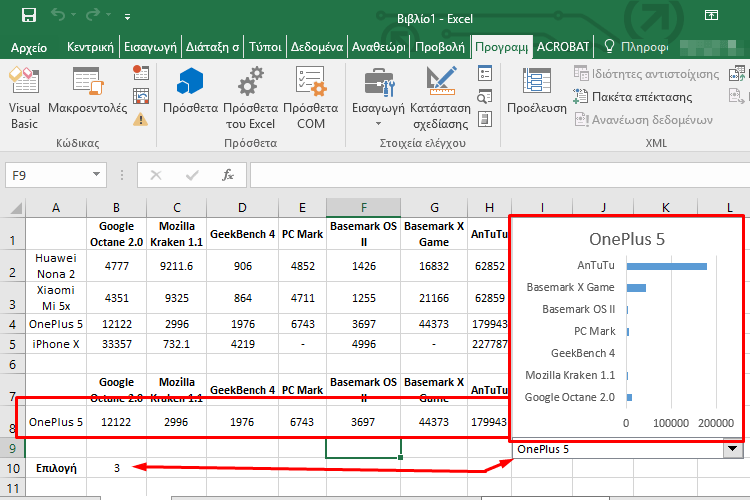
Task: Click iPhone X cell in row 5
Action: pyautogui.click(x=56, y=344)
